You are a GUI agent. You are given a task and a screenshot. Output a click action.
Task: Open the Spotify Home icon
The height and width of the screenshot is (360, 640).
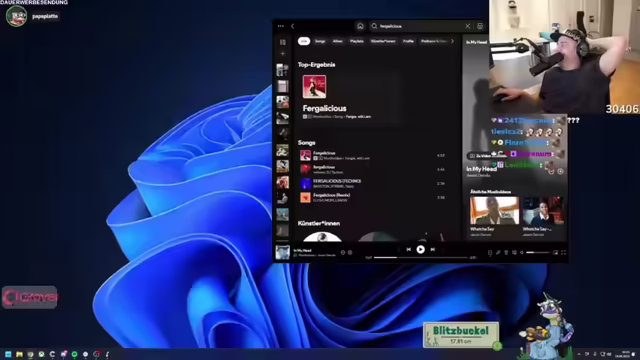pyautogui.click(x=360, y=26)
